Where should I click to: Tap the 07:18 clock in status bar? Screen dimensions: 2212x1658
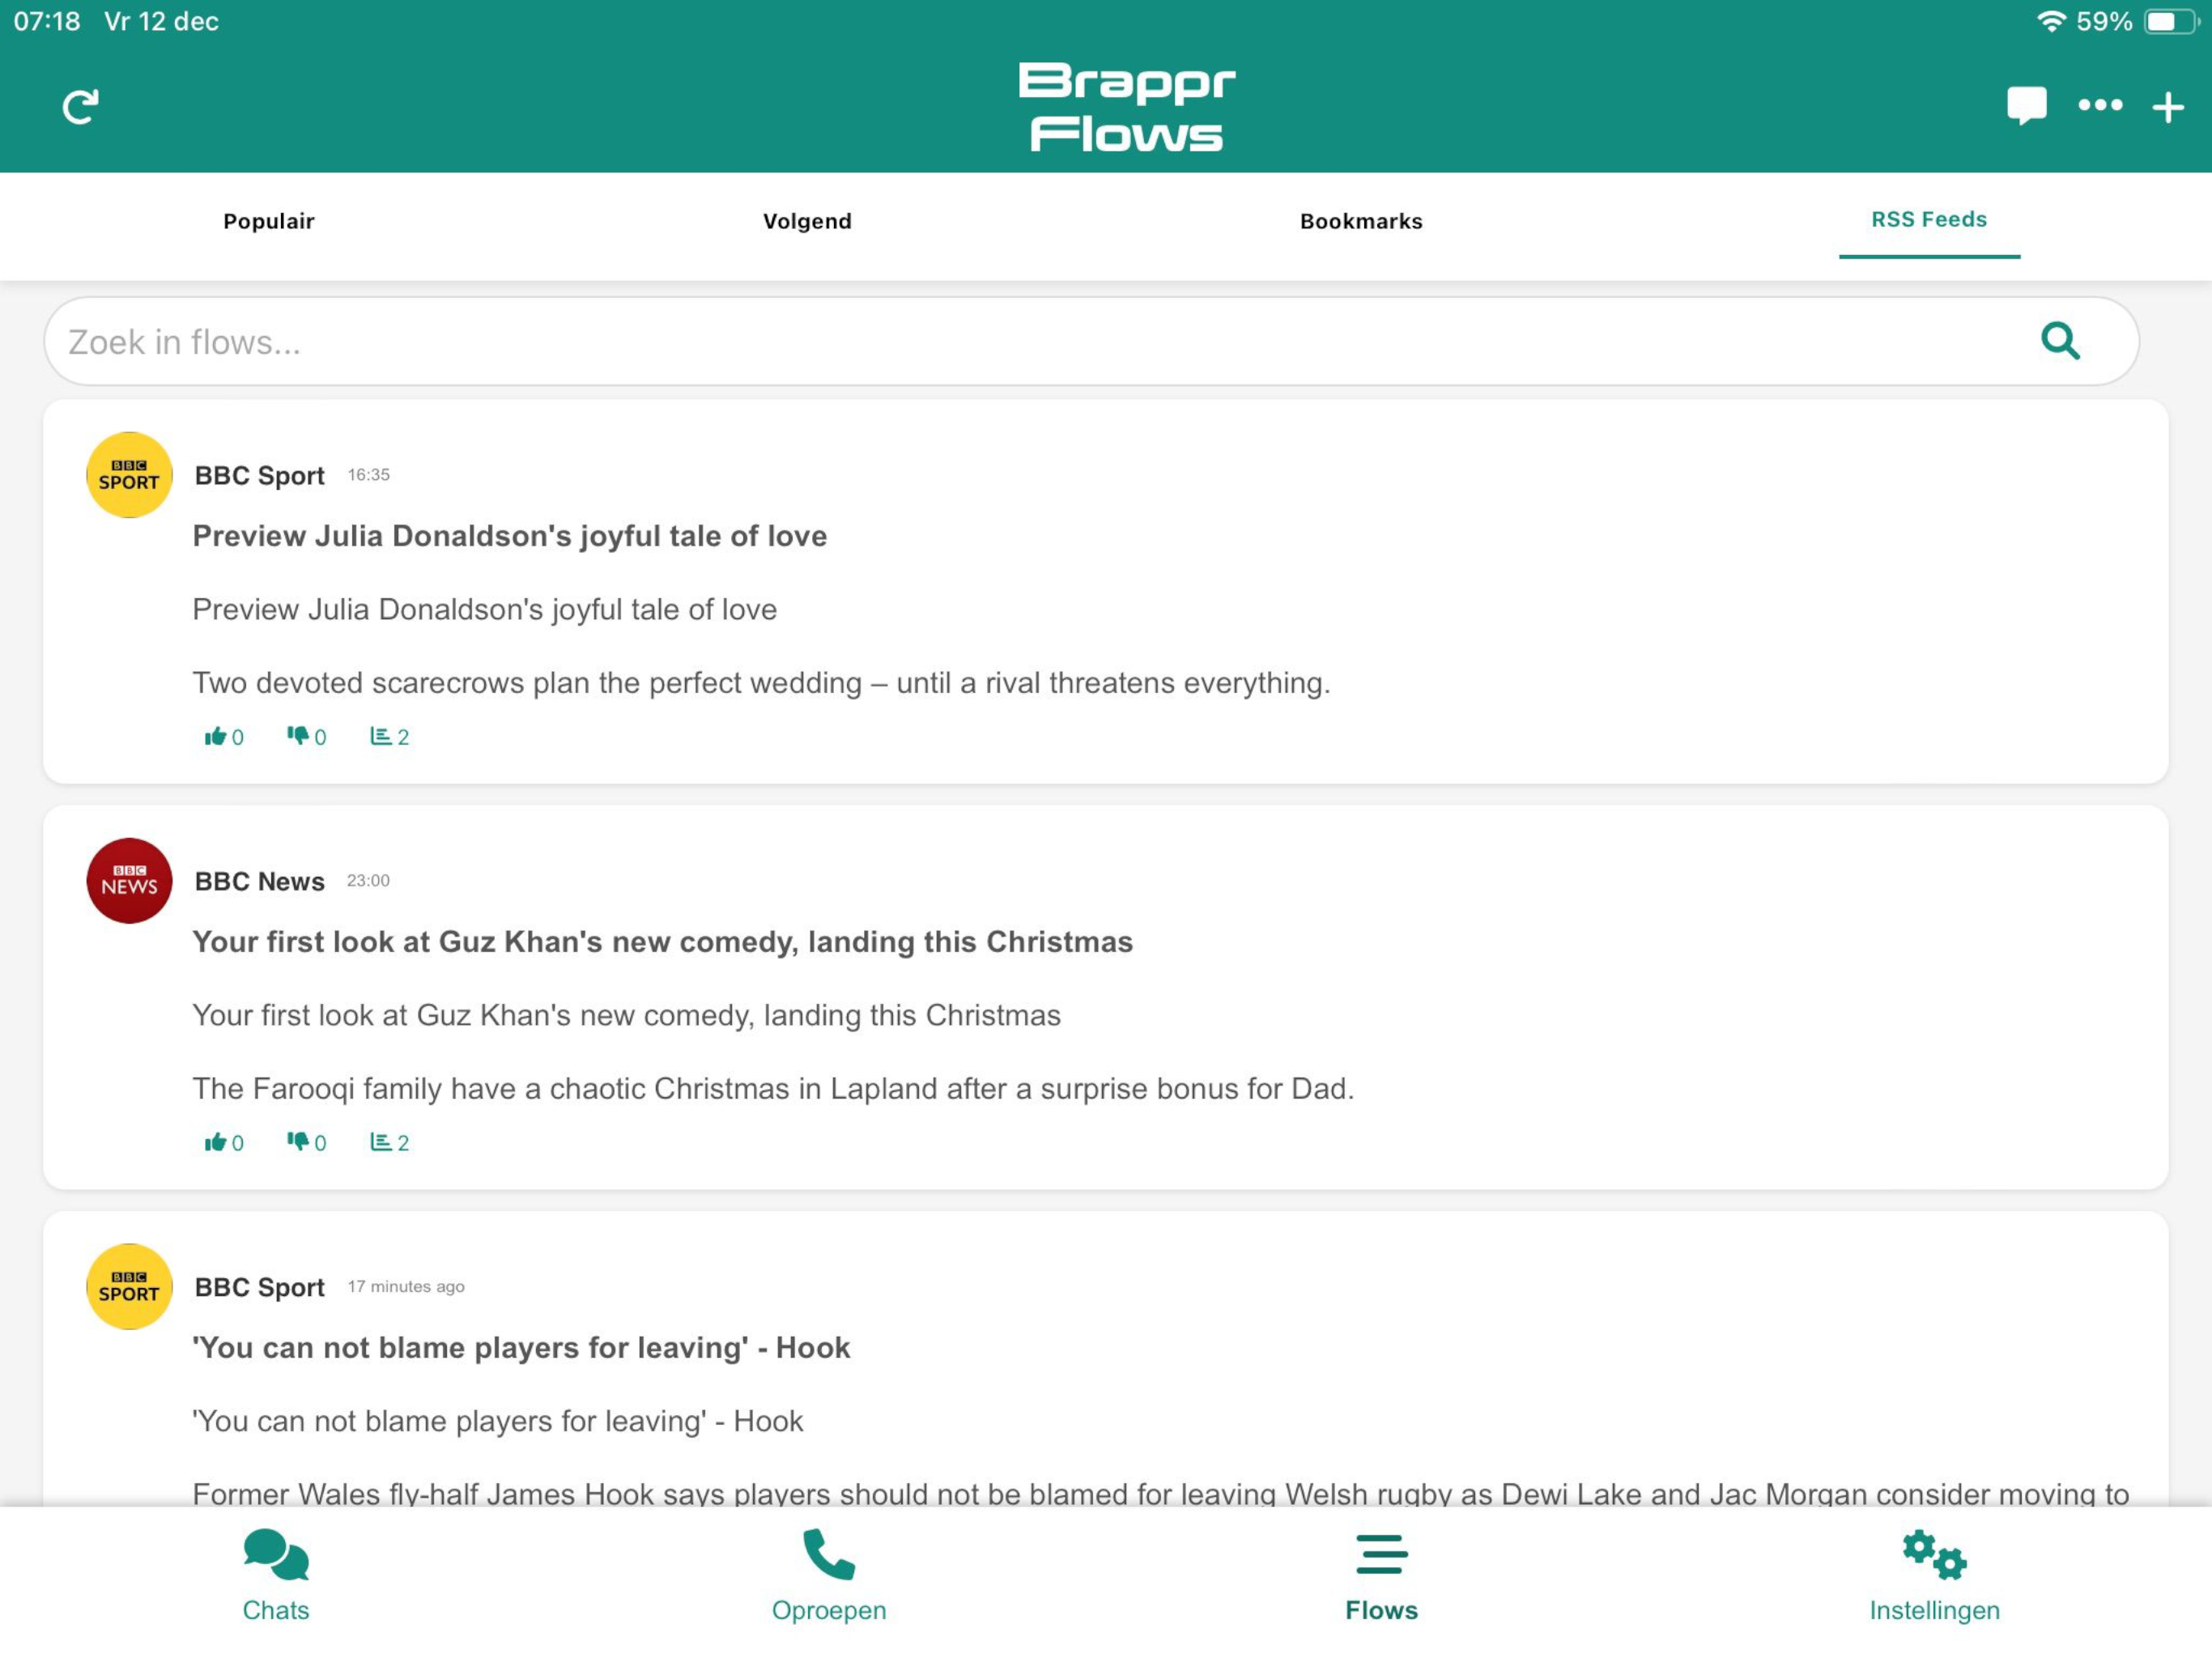(47, 21)
